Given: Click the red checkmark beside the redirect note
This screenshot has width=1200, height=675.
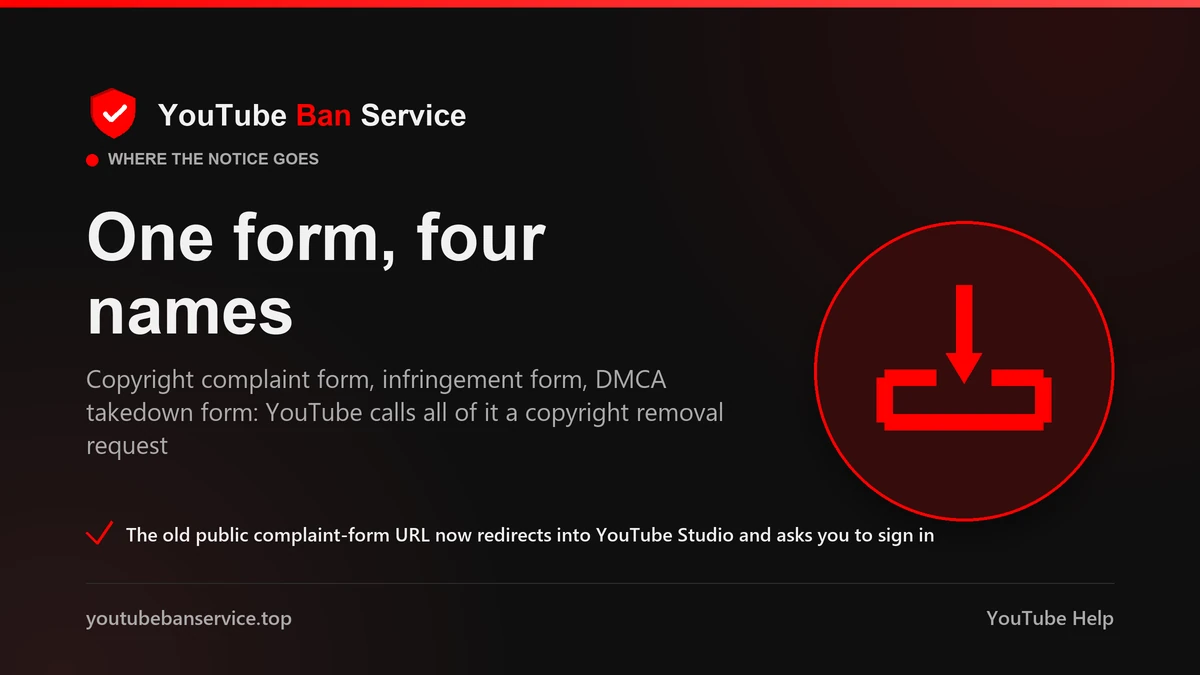Looking at the screenshot, I should point(99,534).
